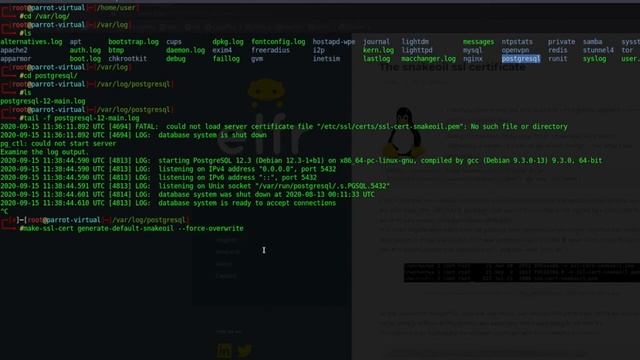This screenshot has height=360, width=640.
Task: Click the '#cd postgresql/' command line
Action: 48,76
